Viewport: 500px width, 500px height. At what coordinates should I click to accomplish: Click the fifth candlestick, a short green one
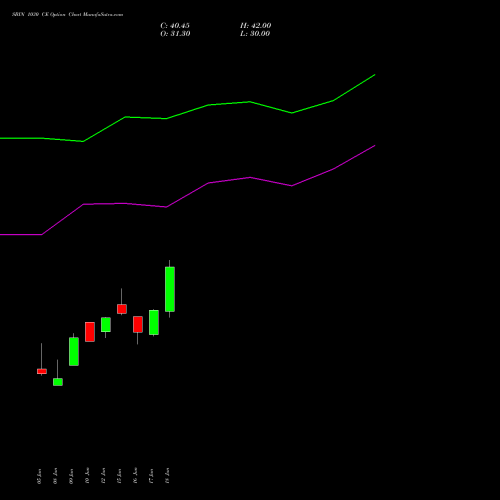106,324
